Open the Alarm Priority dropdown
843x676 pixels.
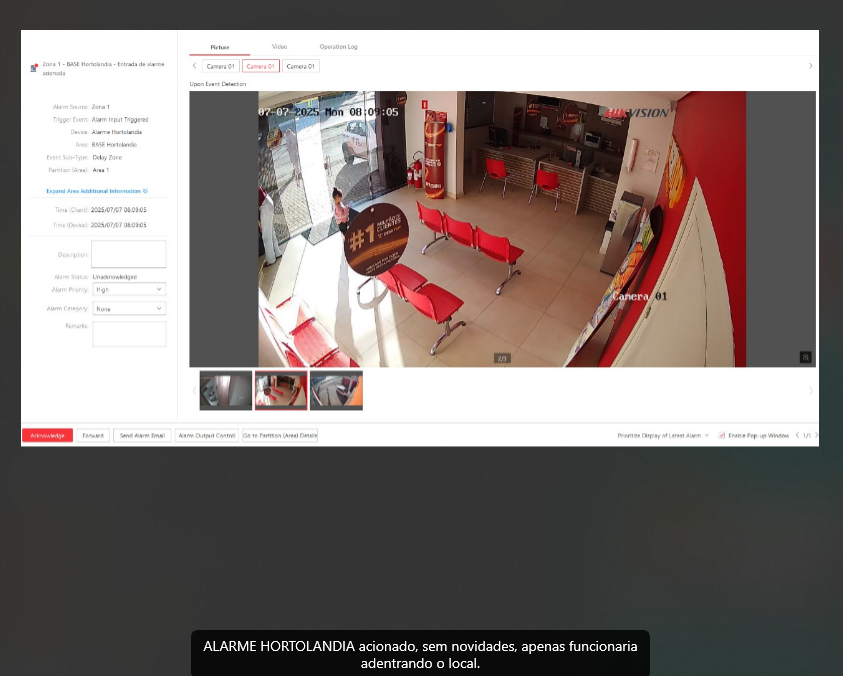[129, 289]
